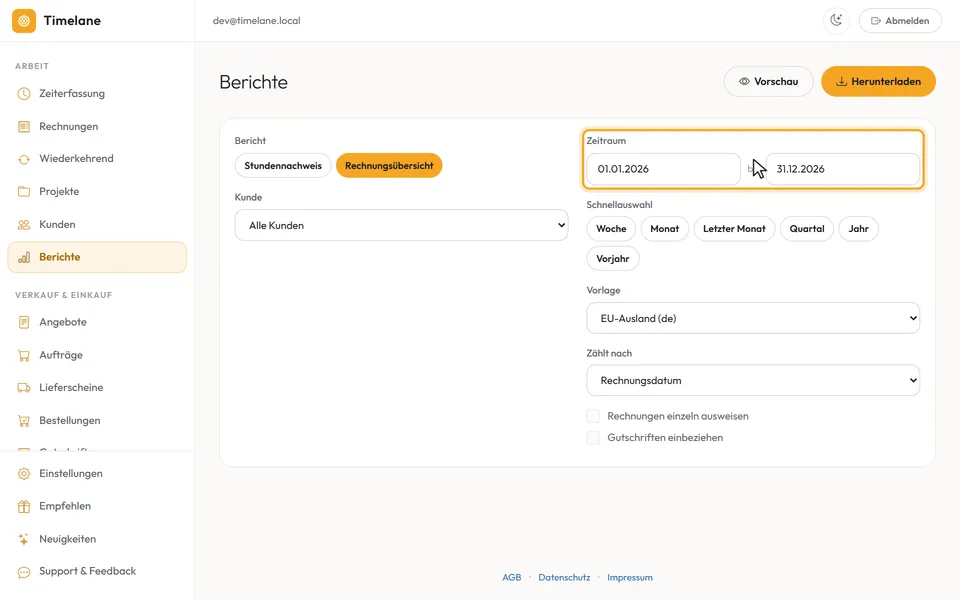Click the Wiederkehrend recurring icon

[24, 159]
